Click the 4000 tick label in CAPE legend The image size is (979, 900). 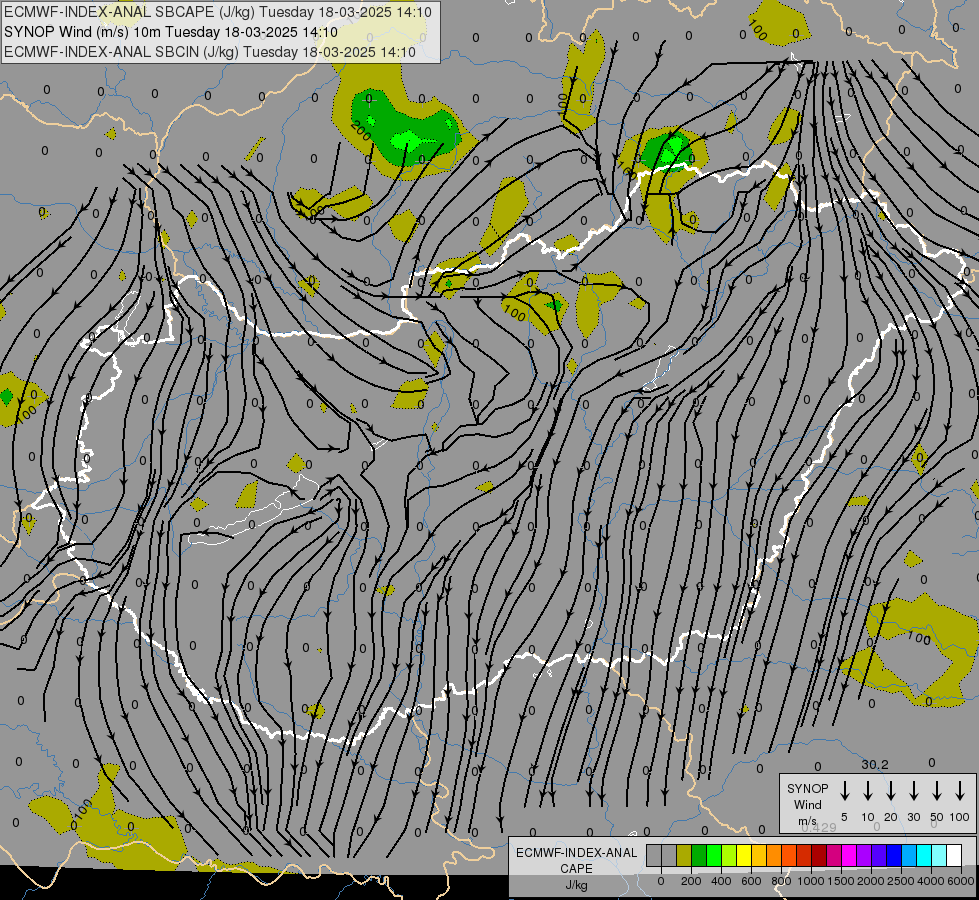click(x=931, y=881)
